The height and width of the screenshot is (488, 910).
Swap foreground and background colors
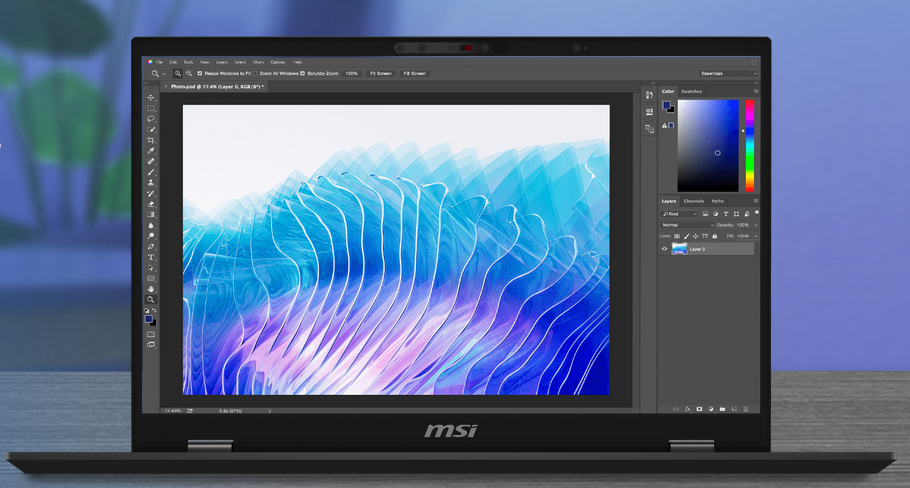(154, 310)
